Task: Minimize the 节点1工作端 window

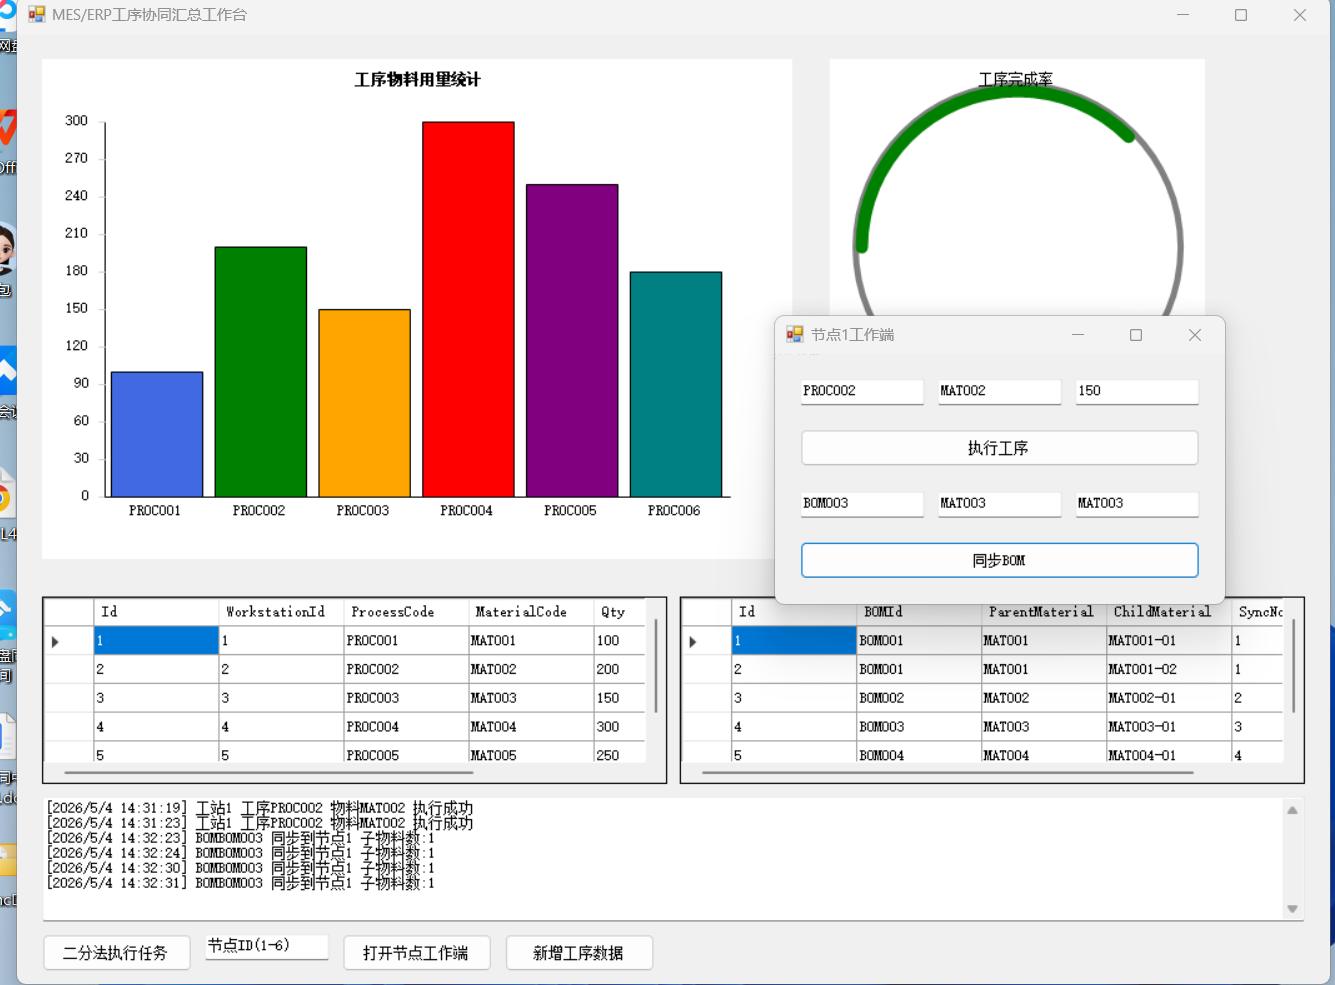Action: pyautogui.click(x=1078, y=335)
